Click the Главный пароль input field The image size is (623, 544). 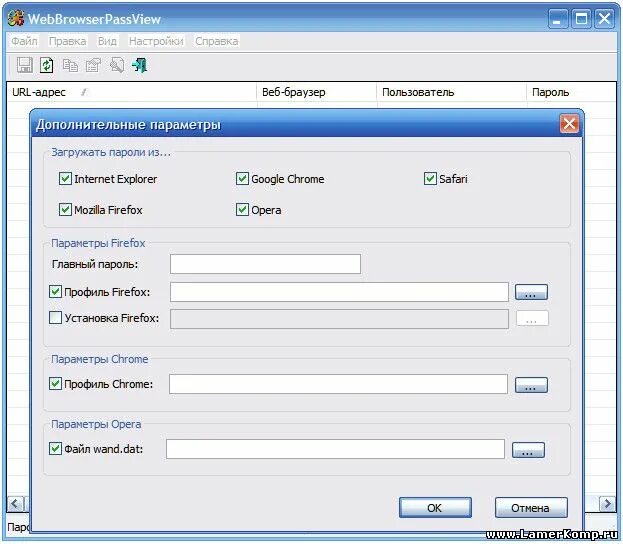coord(265,264)
